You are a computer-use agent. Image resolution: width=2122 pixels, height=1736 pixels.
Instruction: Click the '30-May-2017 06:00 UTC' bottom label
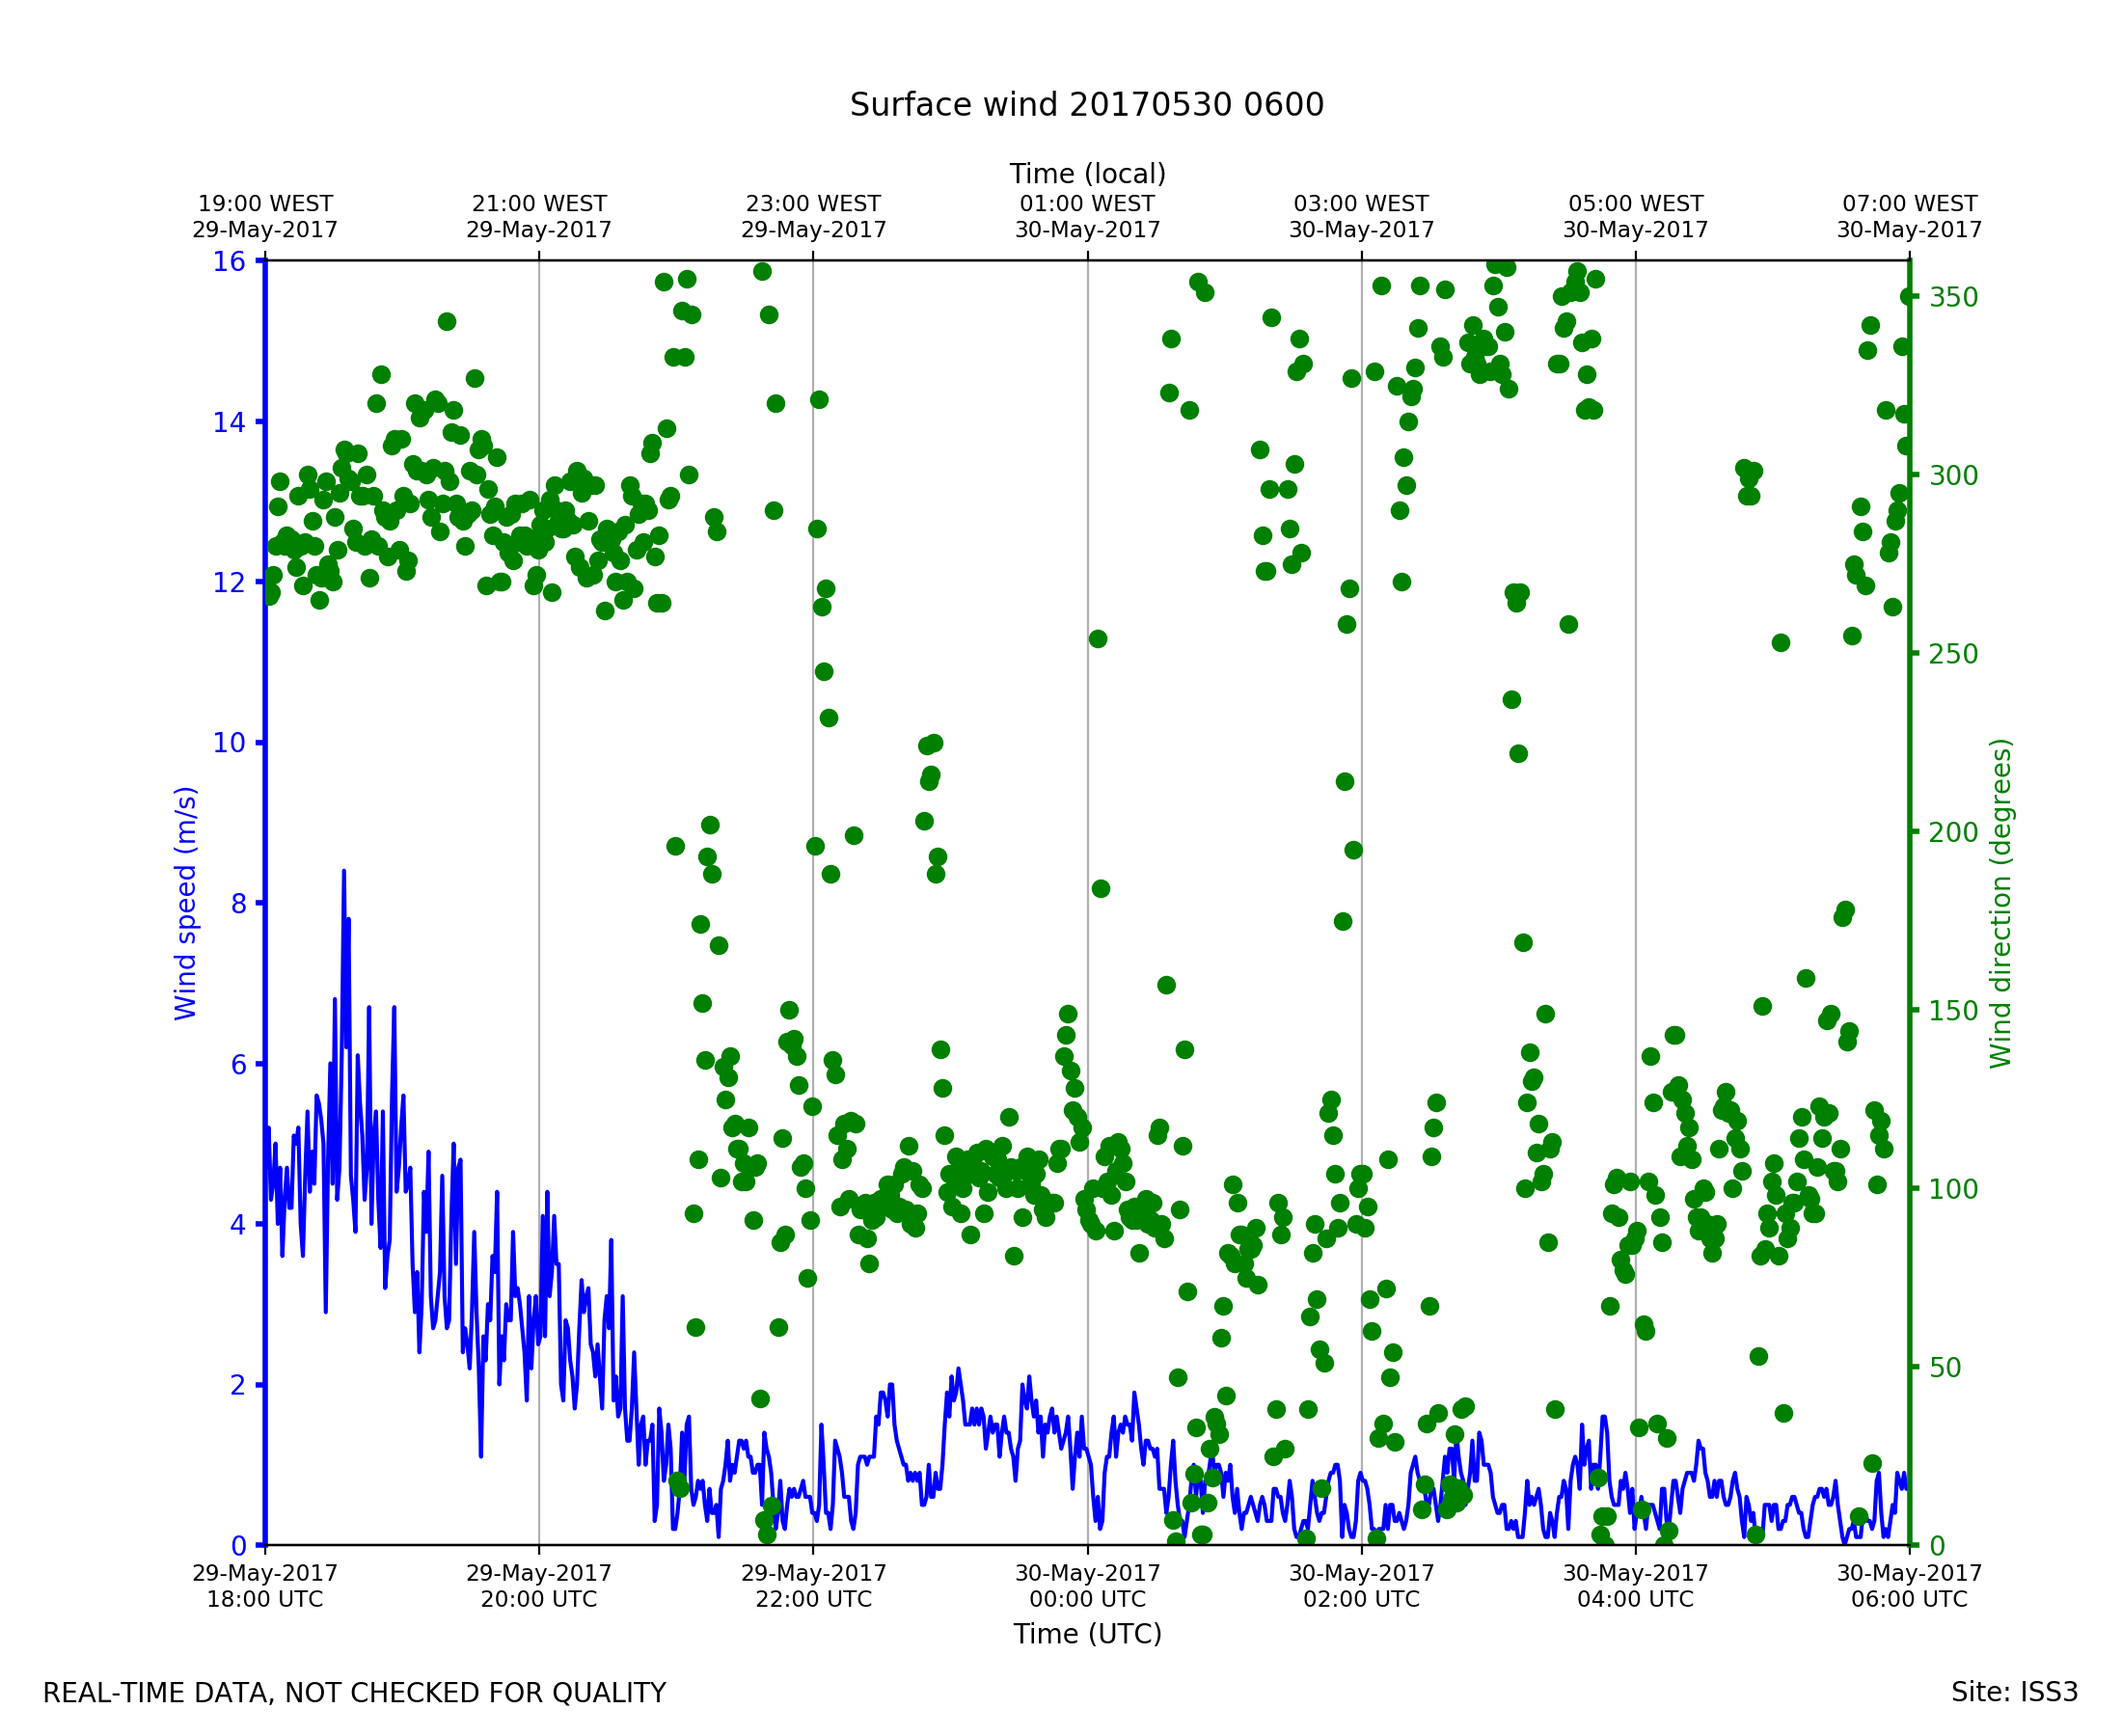coord(1909,1586)
